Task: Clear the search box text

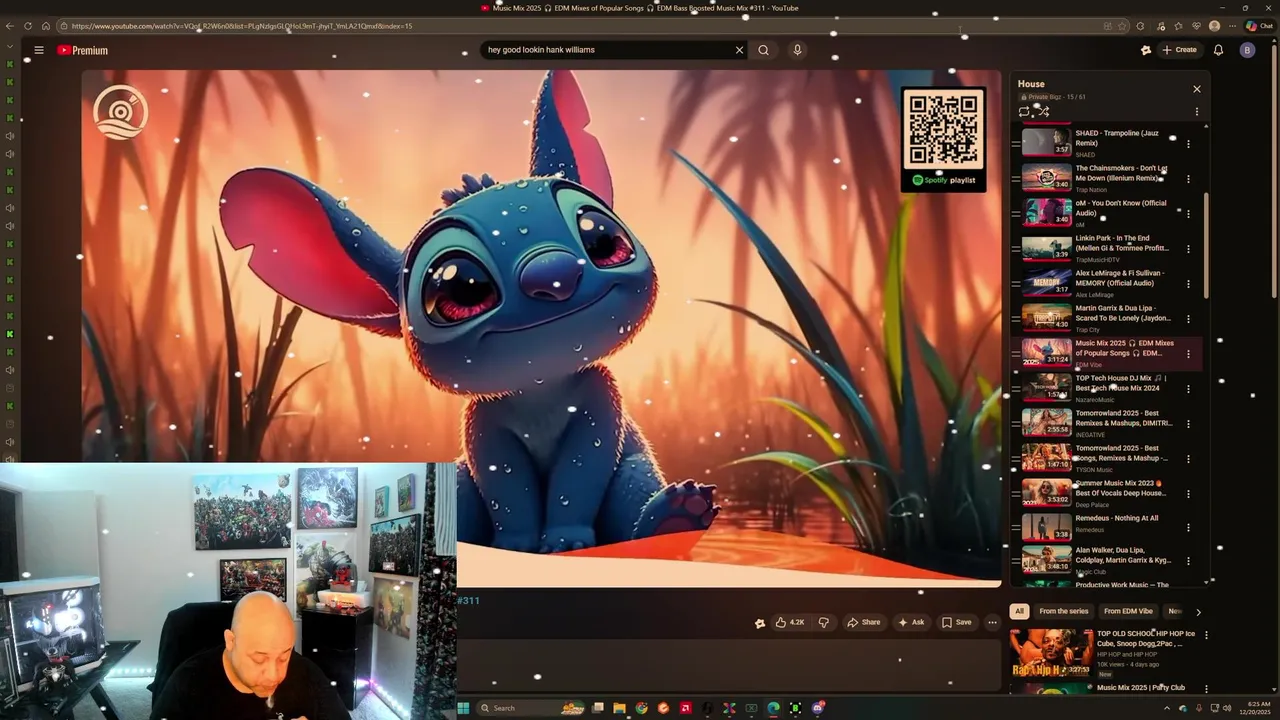Action: [739, 50]
